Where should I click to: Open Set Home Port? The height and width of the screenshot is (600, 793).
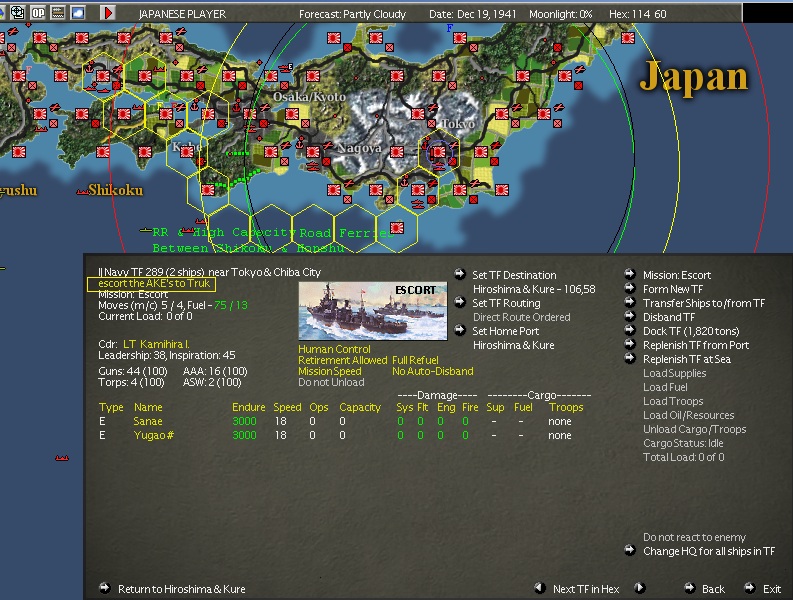(506, 331)
